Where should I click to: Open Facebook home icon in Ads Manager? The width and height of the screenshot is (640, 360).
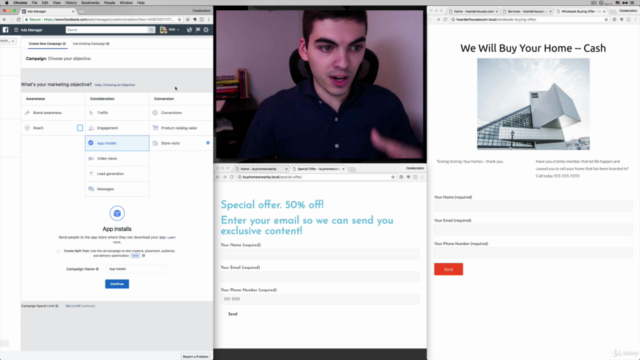coord(5,30)
